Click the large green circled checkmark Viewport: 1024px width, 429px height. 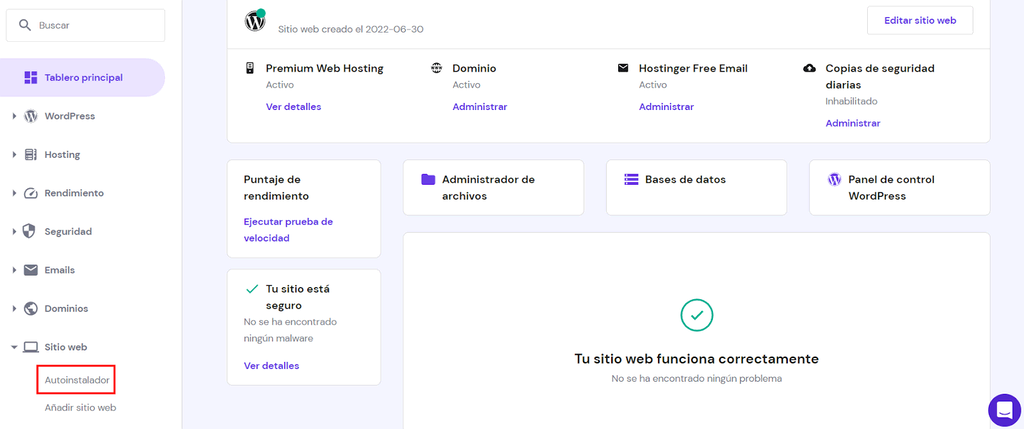[x=696, y=315]
